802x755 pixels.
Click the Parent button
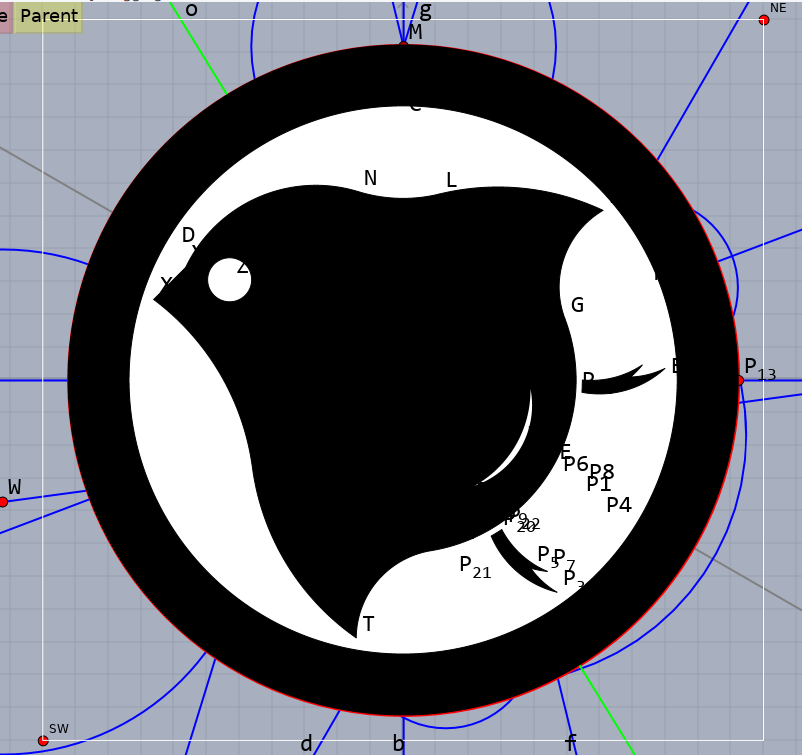48,16
